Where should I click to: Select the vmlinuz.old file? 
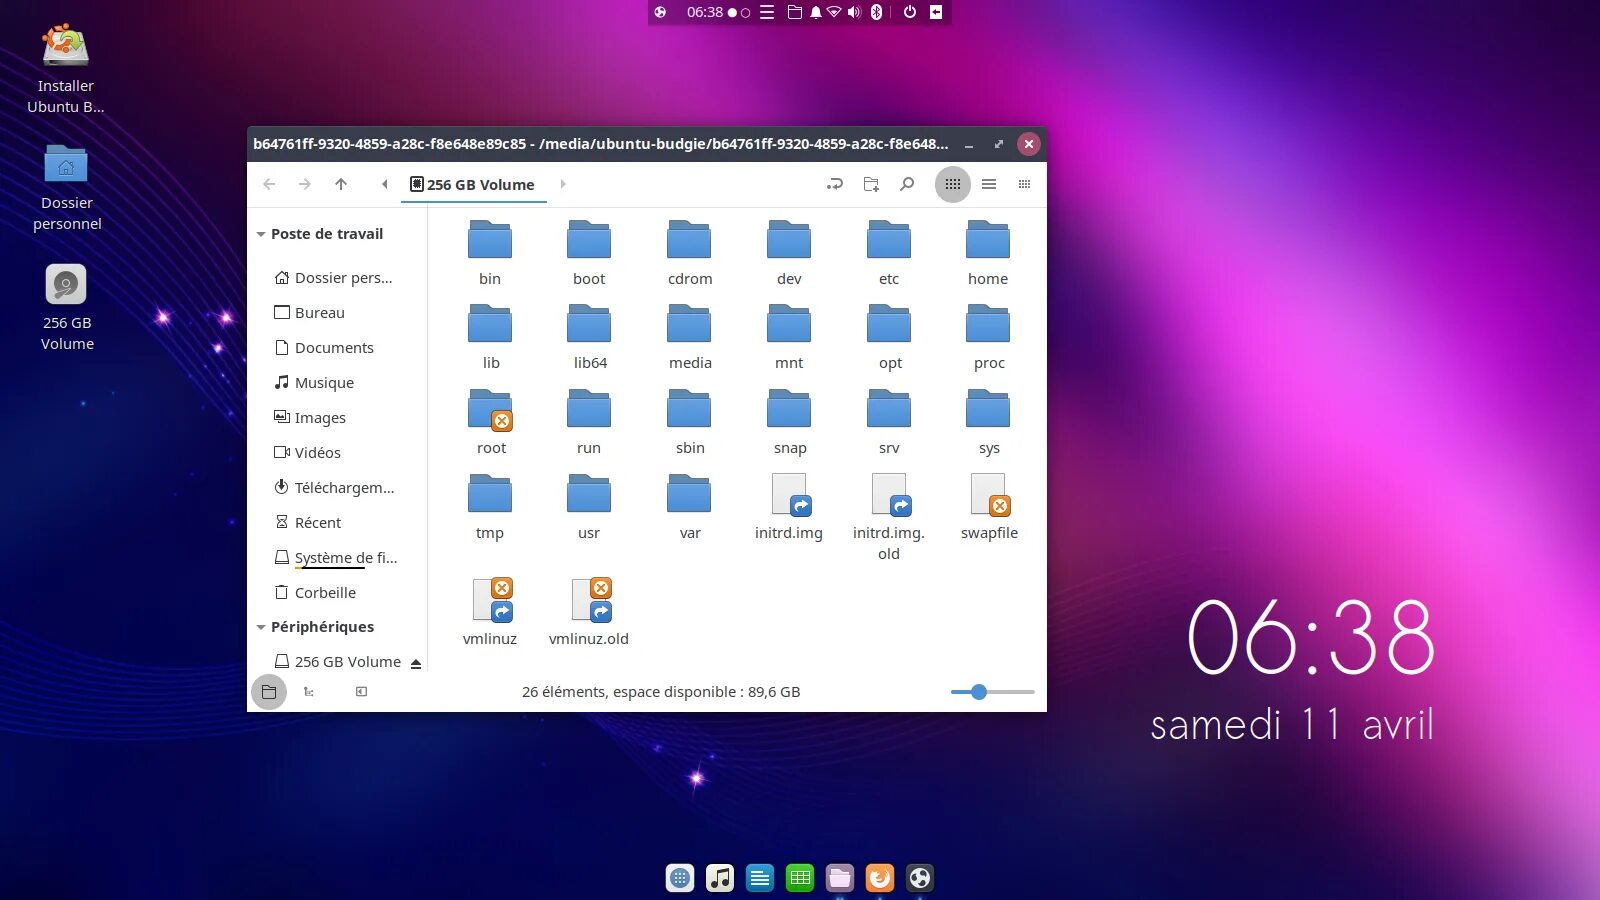click(589, 613)
